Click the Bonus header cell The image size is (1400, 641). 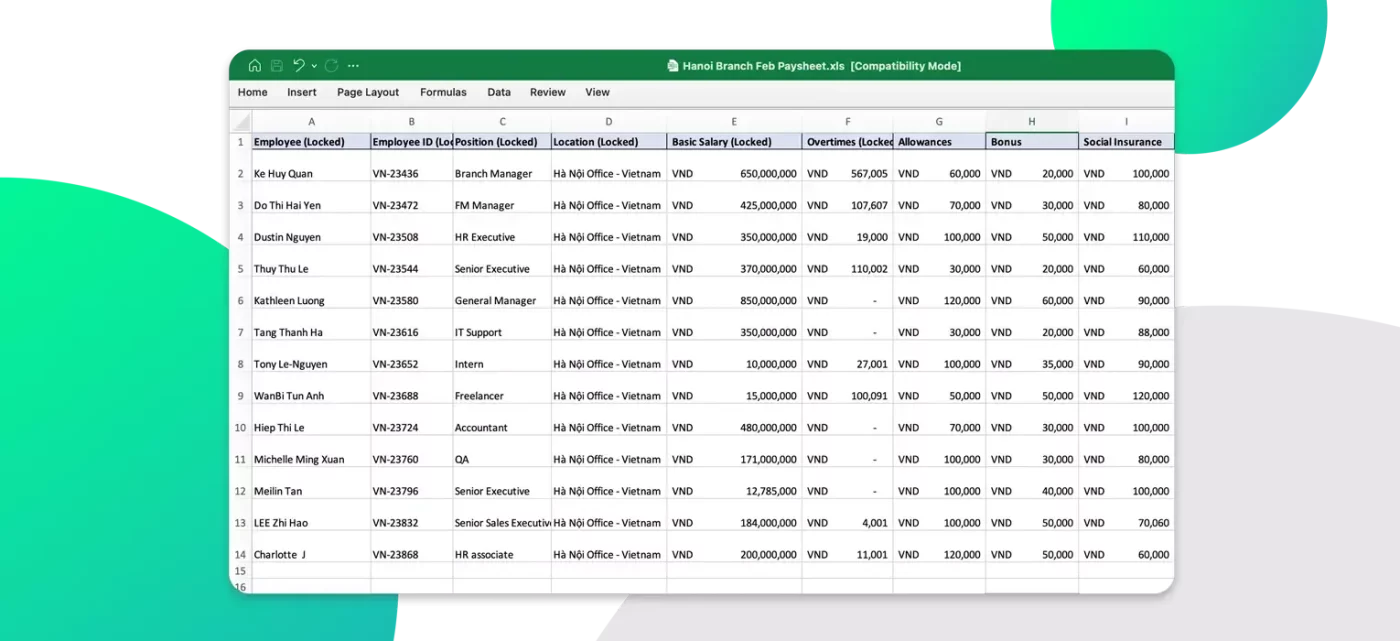tap(1031, 142)
